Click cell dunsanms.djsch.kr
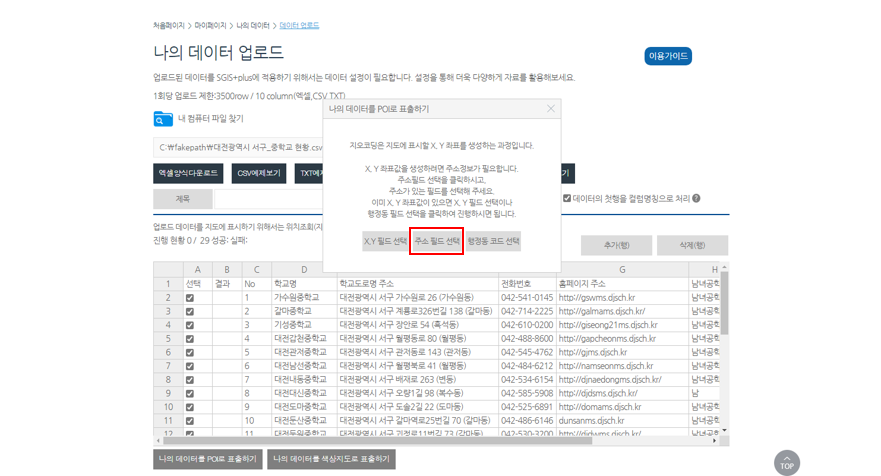Screen dimensions: 881x476 coord(622,421)
